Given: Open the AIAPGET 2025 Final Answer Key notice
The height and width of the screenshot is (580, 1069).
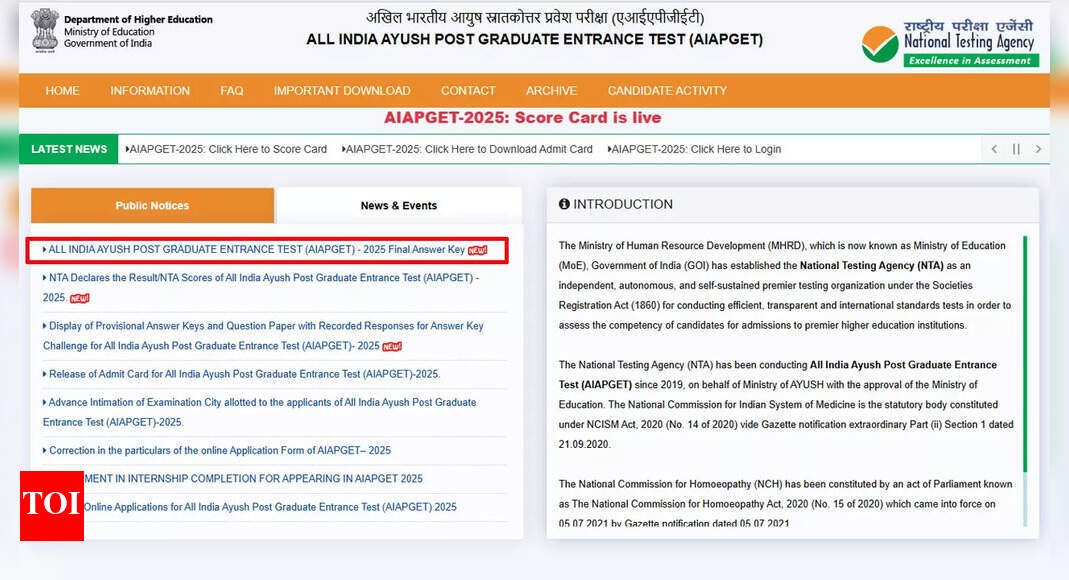Looking at the screenshot, I should click(x=256, y=249).
